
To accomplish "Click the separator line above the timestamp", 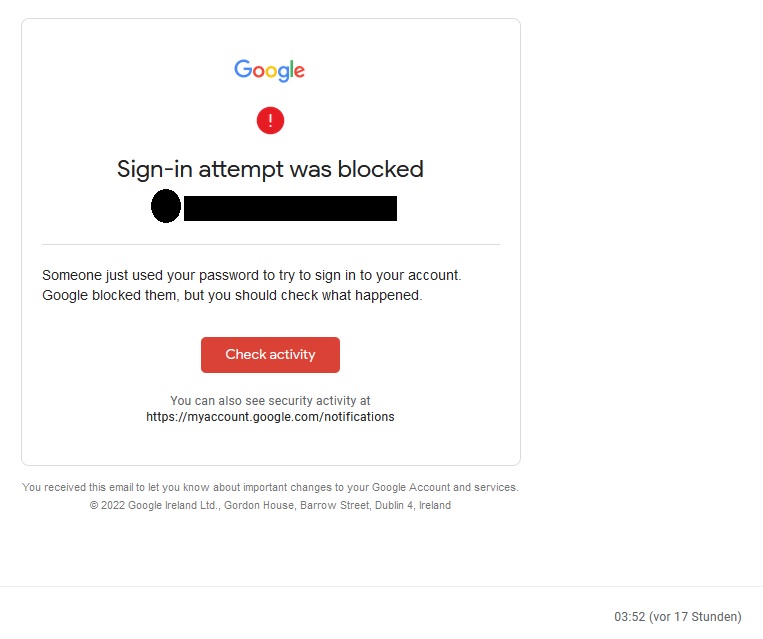I will (x=382, y=586).
